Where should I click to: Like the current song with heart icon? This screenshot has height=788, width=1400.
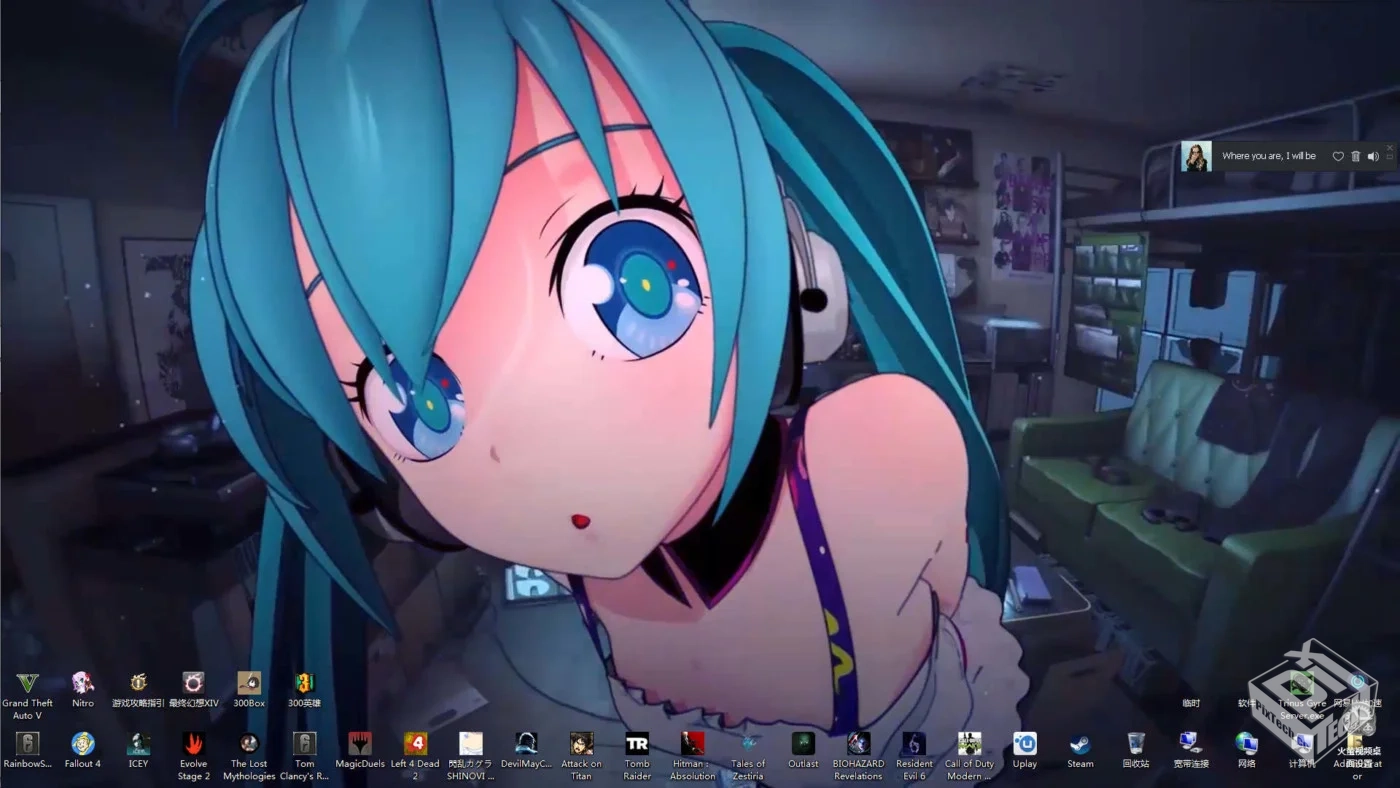1338,156
